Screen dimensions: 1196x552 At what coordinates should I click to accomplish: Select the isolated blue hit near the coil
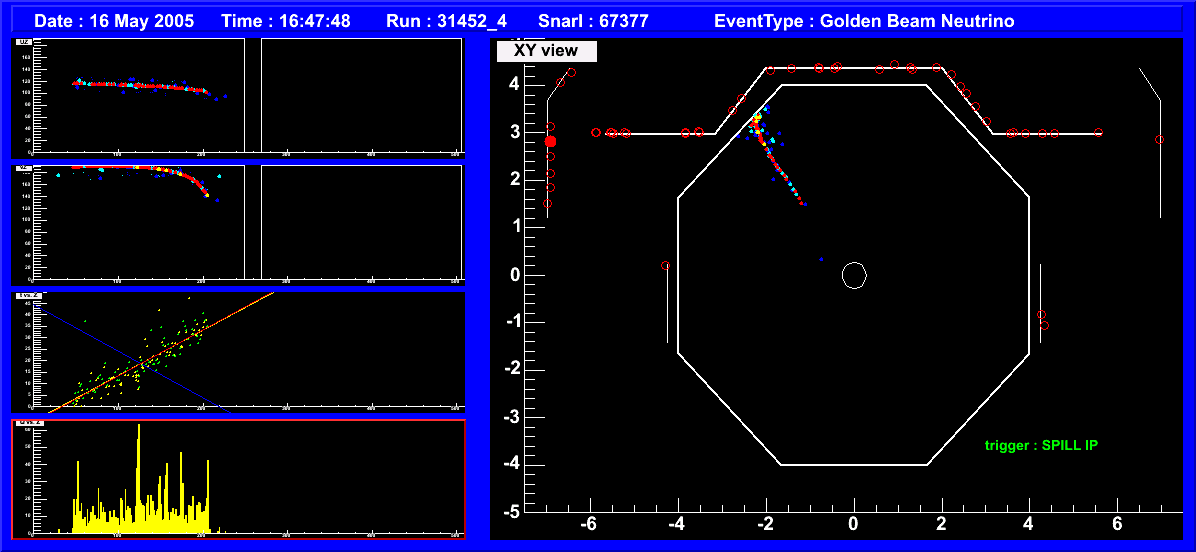tap(822, 259)
